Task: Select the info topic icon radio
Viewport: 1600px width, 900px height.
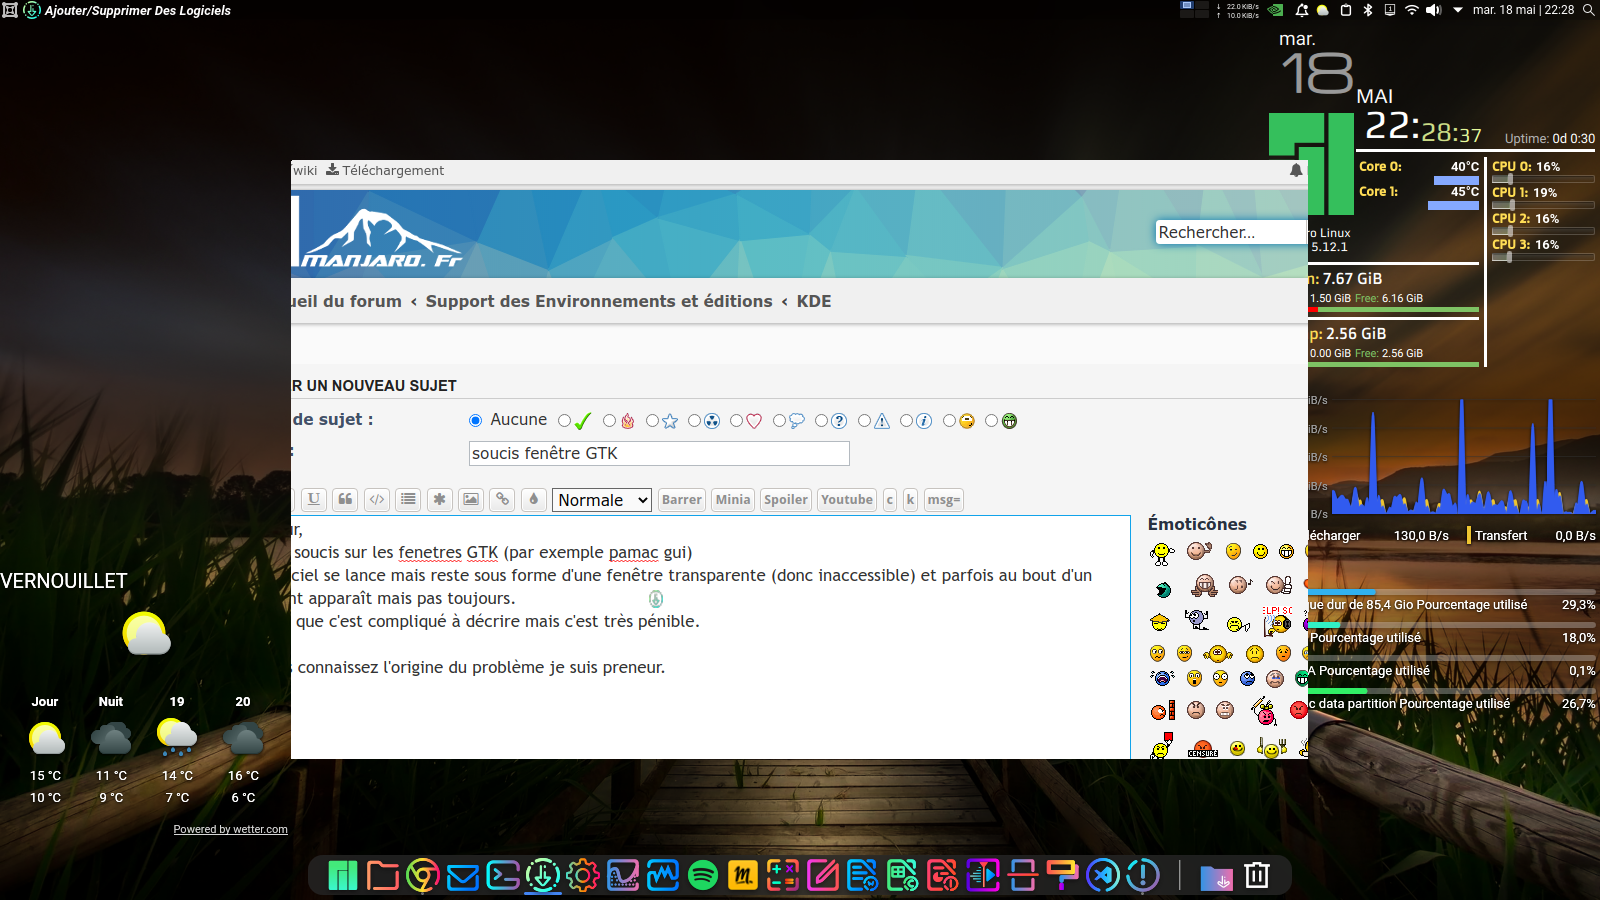Action: pos(906,421)
